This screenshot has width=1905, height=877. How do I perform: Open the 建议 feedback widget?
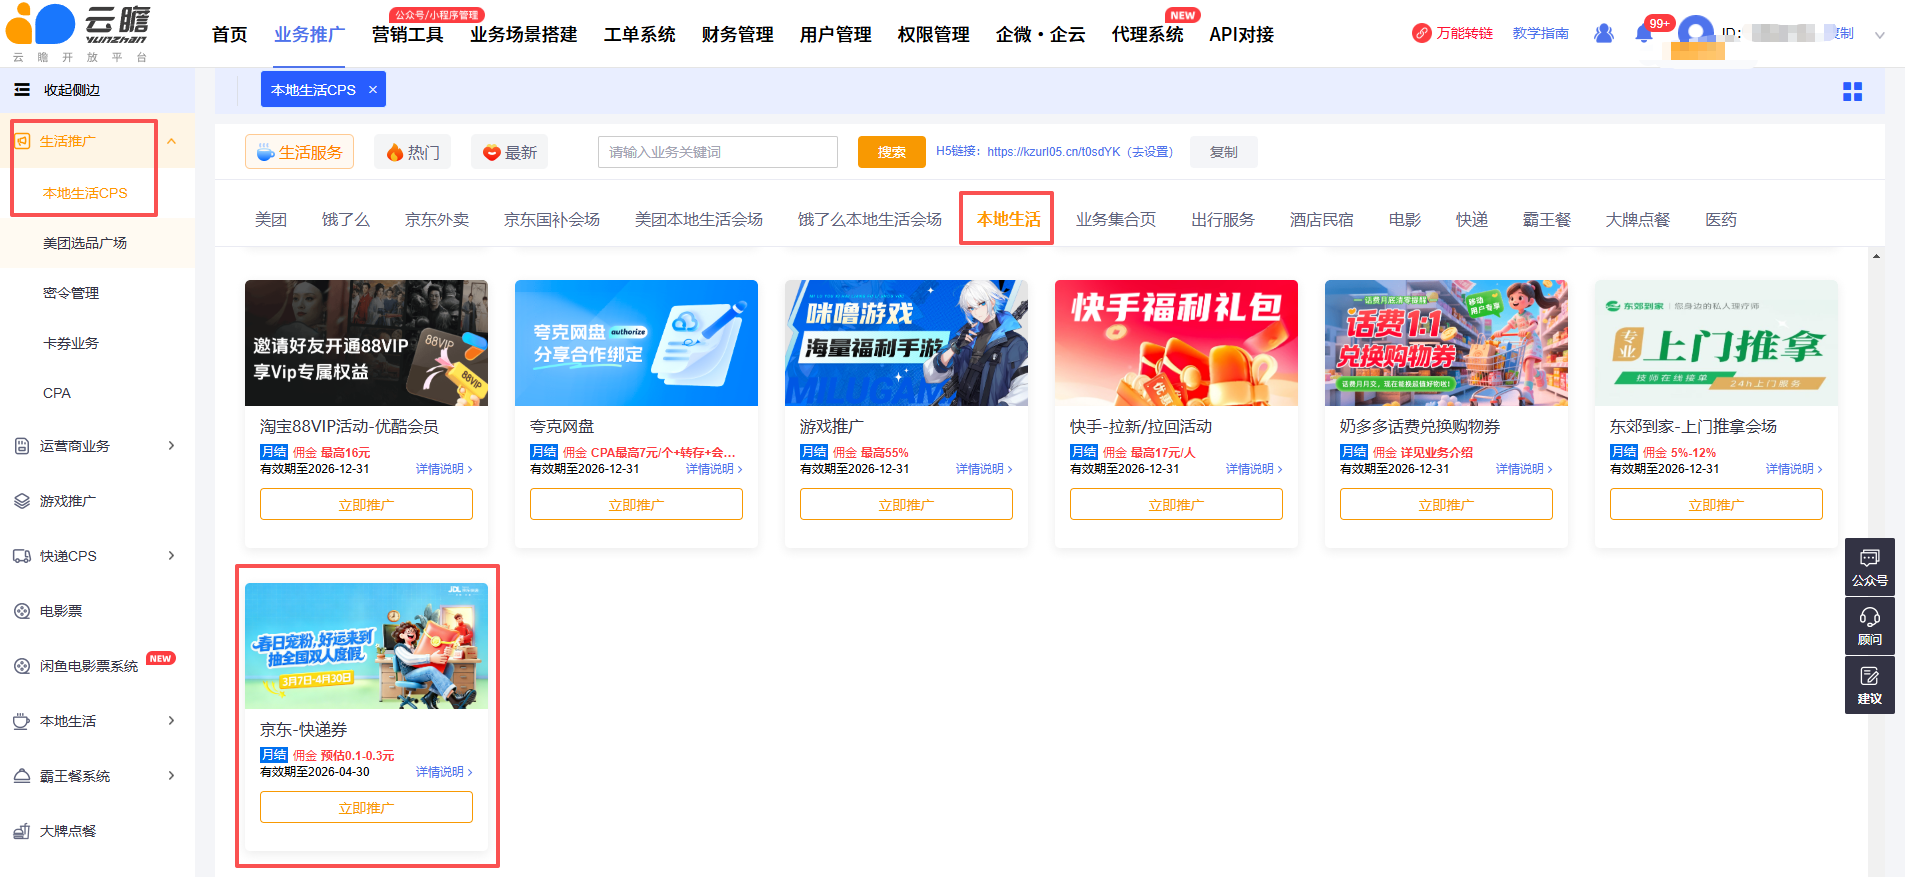[1869, 685]
